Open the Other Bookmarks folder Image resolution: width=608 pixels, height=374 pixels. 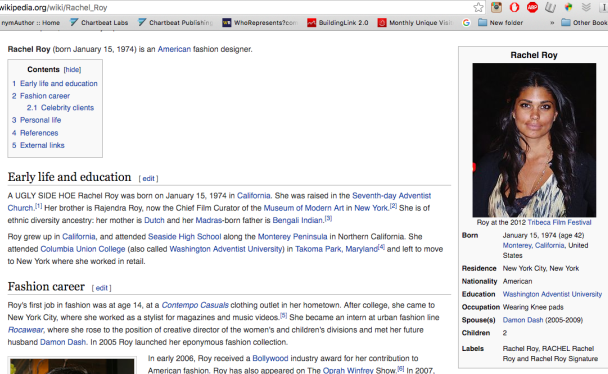coord(584,23)
